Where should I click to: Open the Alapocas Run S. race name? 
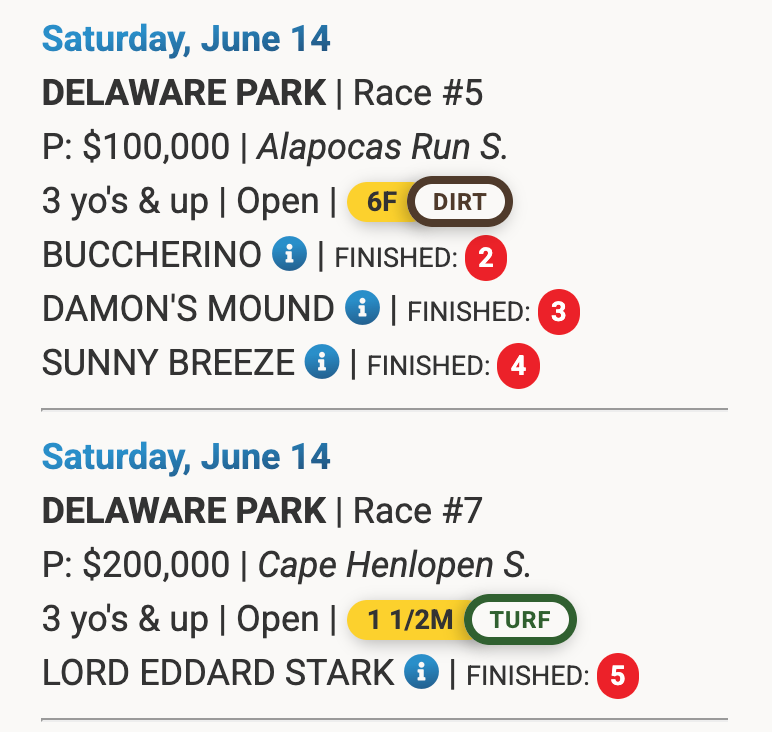point(382,147)
